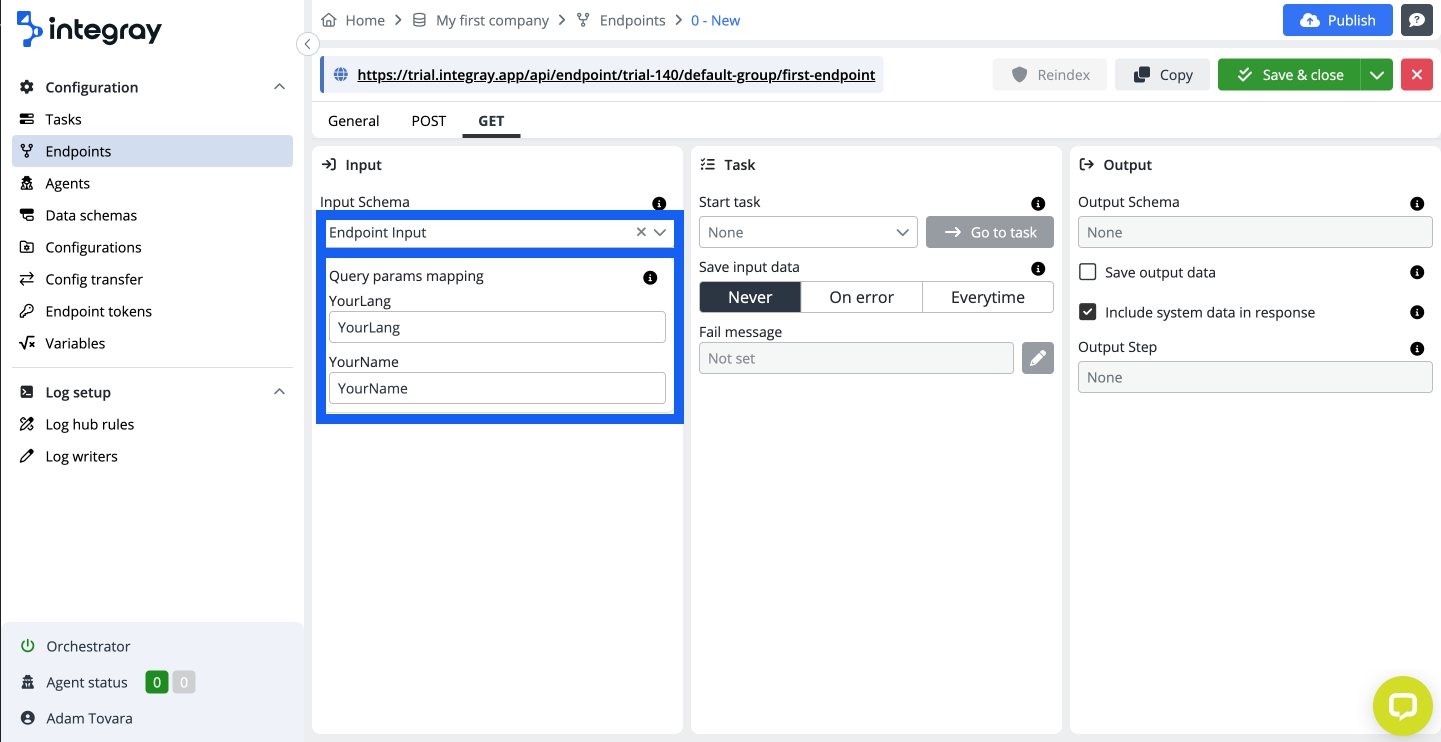Screen dimensions: 1441x742
Task: Switch to the POST tab
Action: 428,121
